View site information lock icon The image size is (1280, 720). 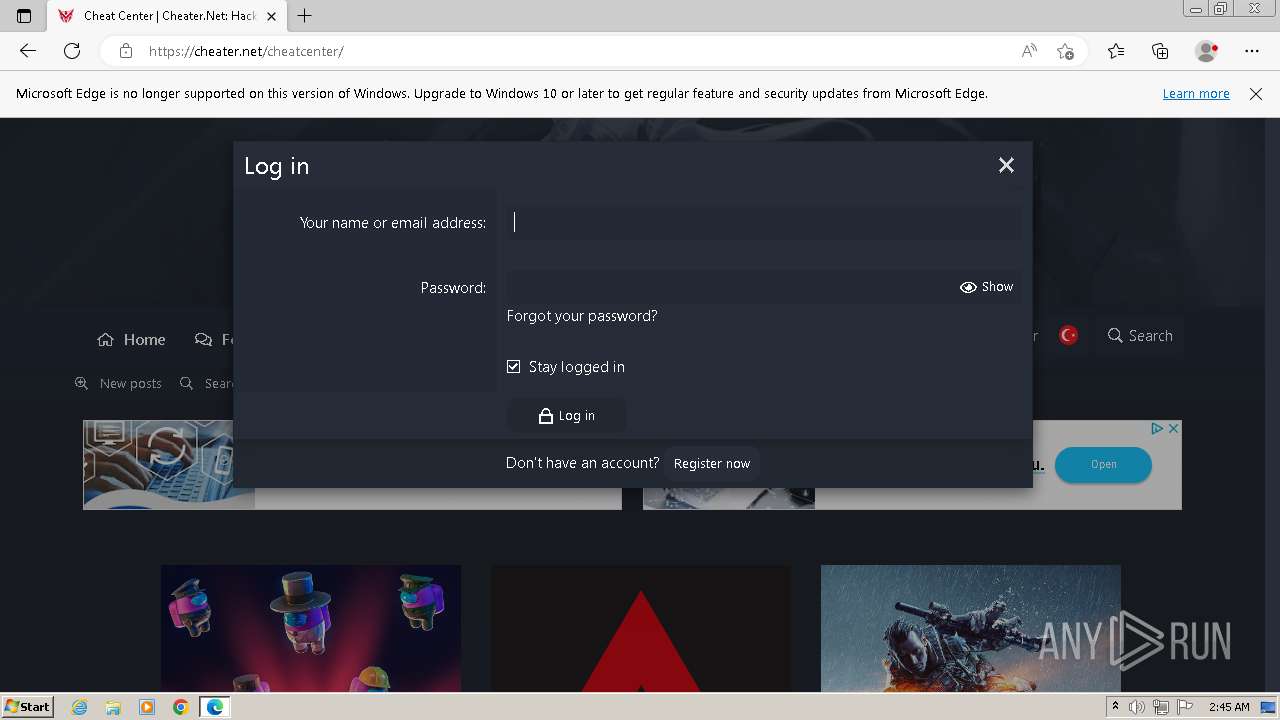click(125, 51)
